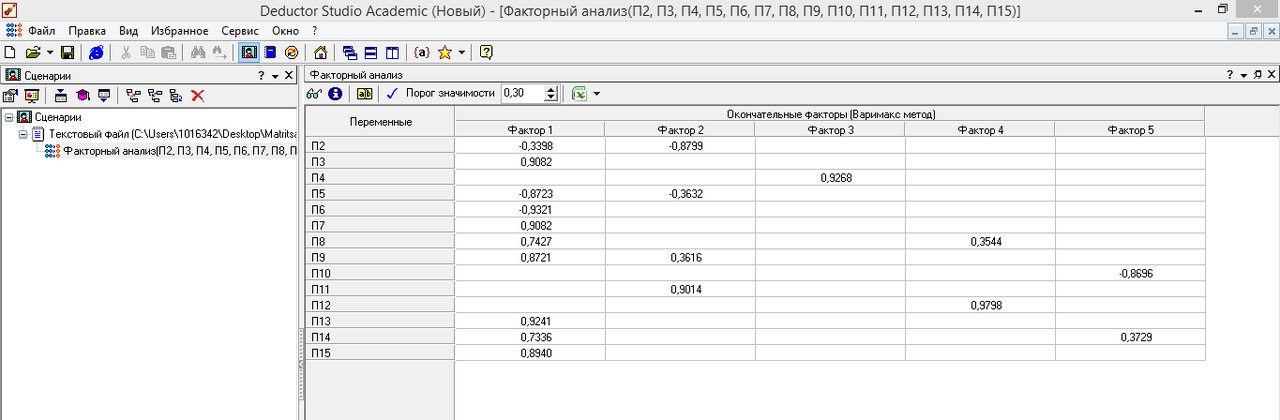
Task: Open the ? help menu
Action: coord(314,31)
